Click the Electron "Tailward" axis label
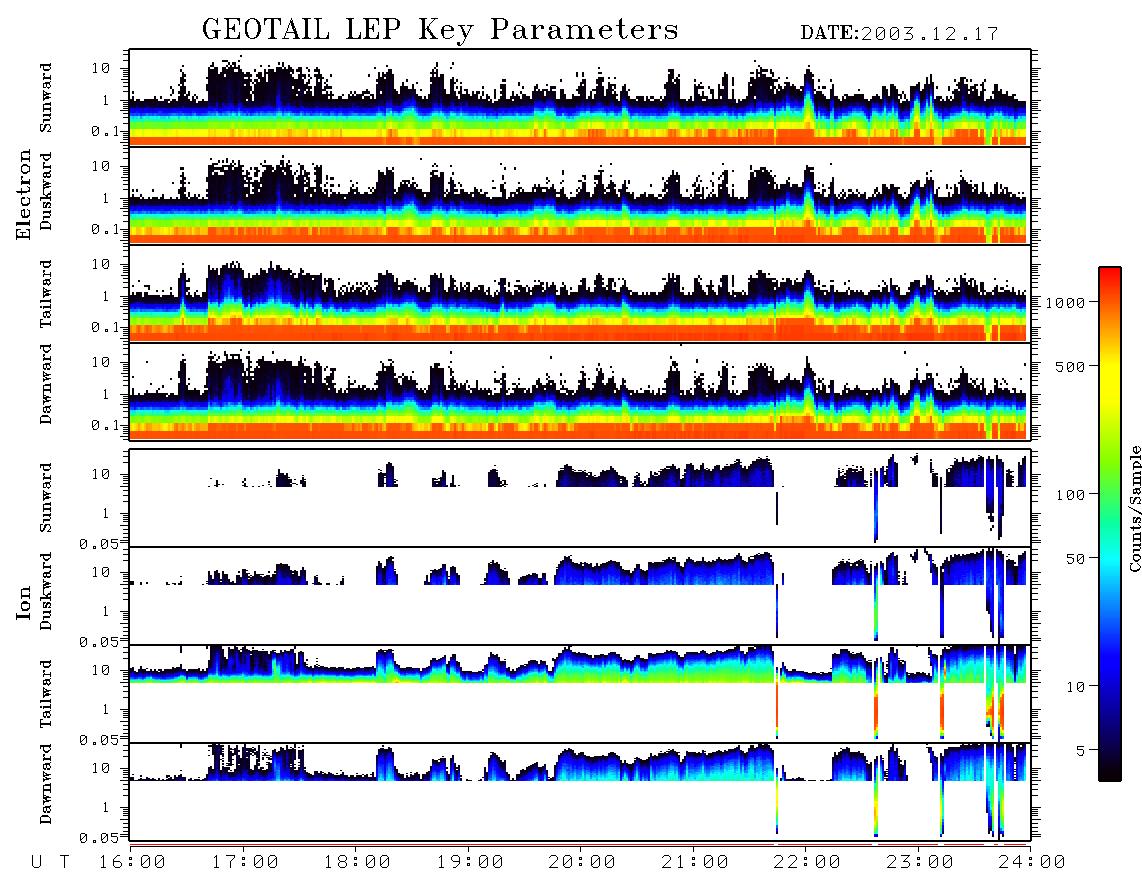 pyautogui.click(x=46, y=294)
